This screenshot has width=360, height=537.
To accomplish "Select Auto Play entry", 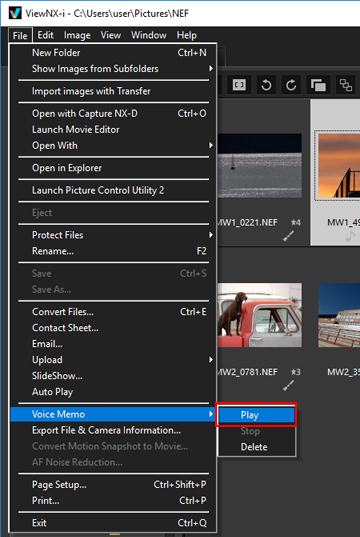I will [x=113, y=392].
